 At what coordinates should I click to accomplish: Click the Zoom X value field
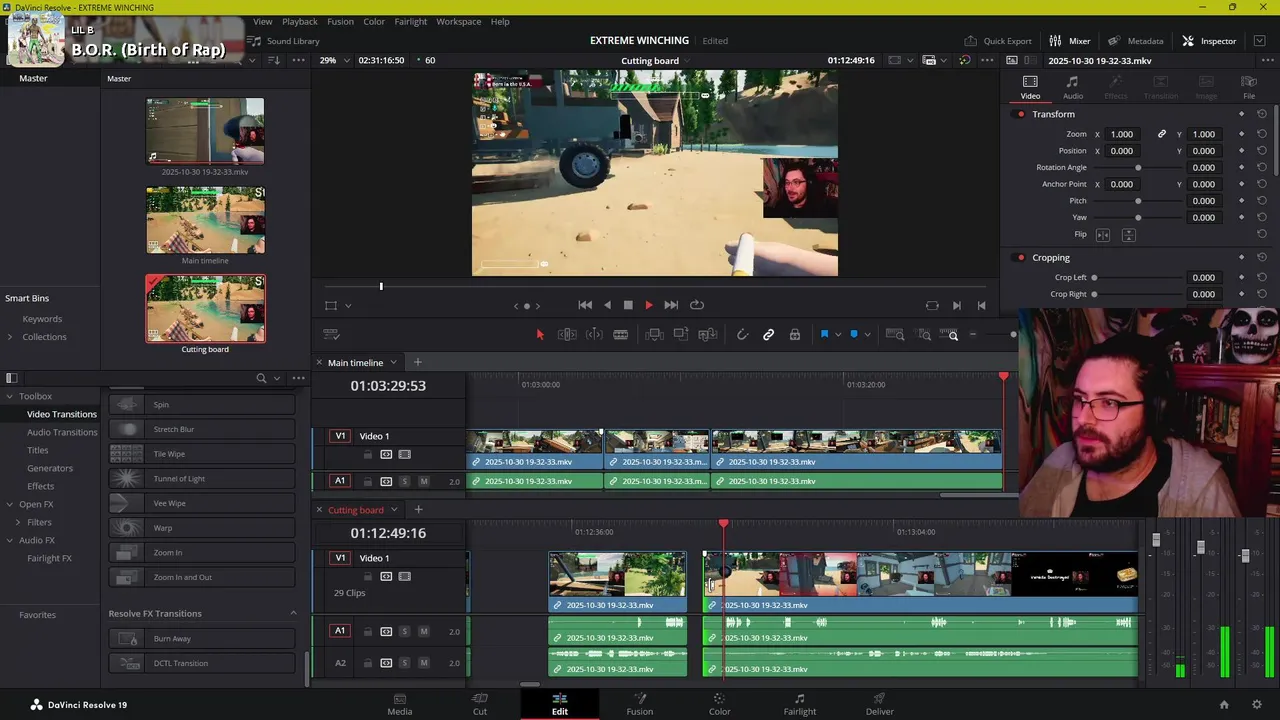click(1122, 134)
